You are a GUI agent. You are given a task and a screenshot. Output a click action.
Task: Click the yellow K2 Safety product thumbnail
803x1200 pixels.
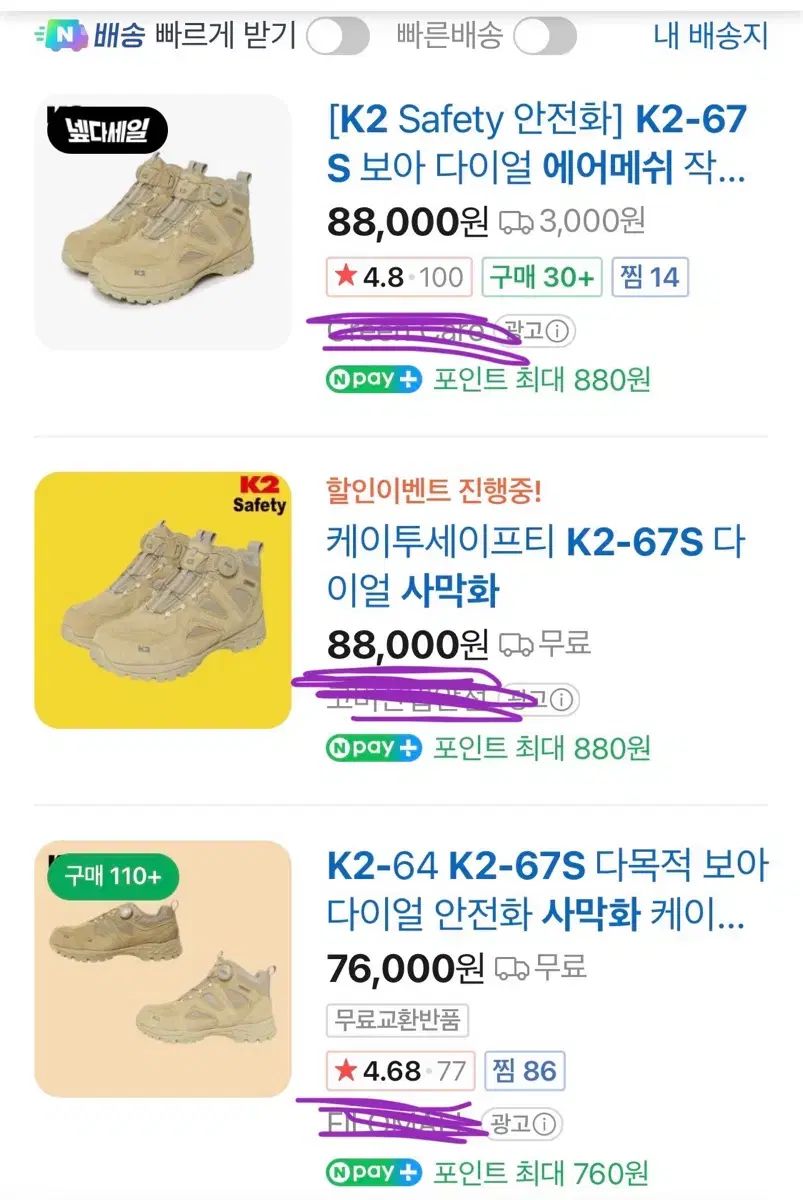163,600
